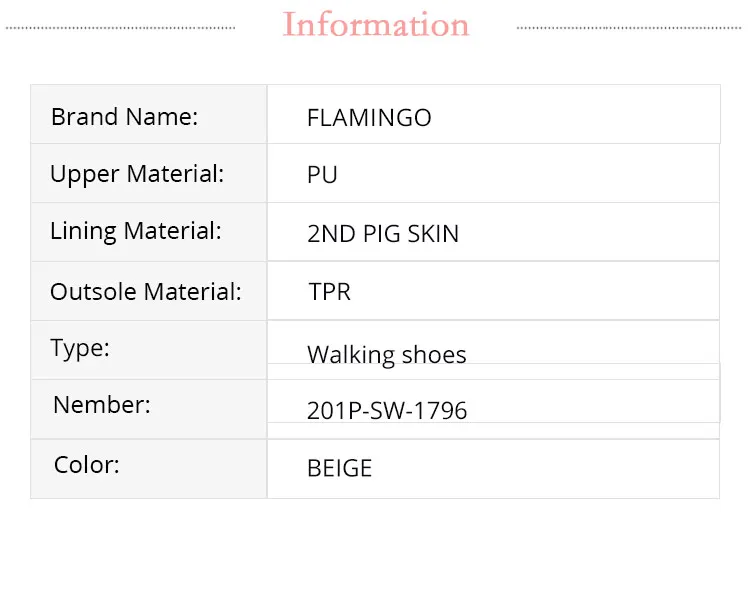Click the Outsole Material label
Image resolution: width=750 pixels, height=598 pixels.
pos(146,292)
